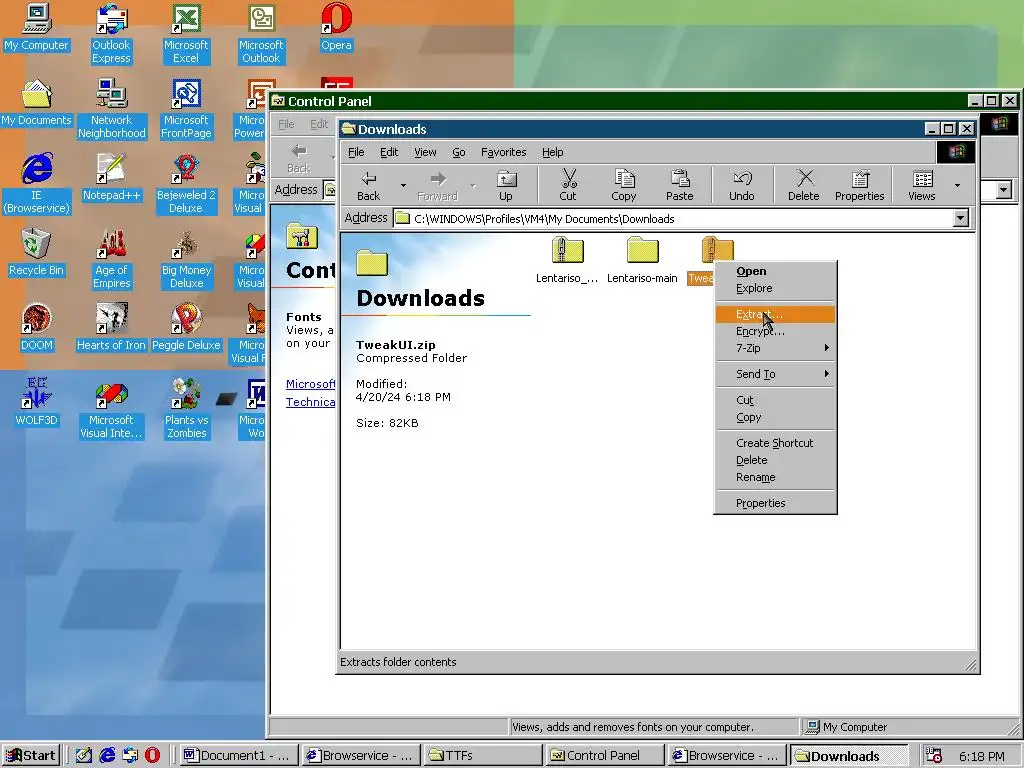
Task: Launch Notepad++ from desktop
Action: click(x=112, y=178)
